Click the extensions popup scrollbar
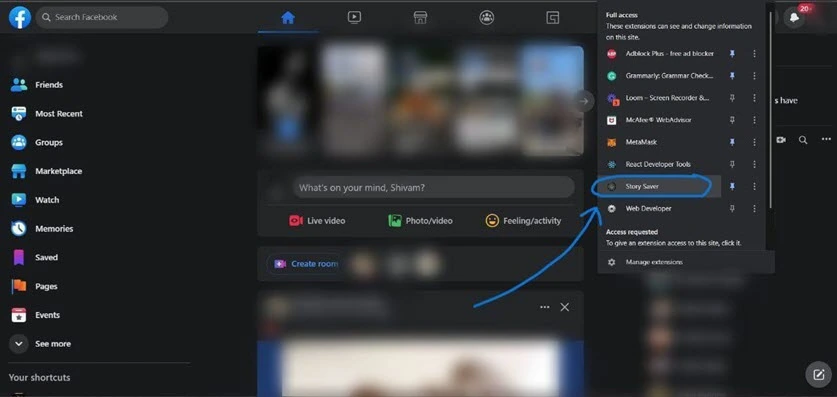The image size is (837, 397). (x=770, y=109)
